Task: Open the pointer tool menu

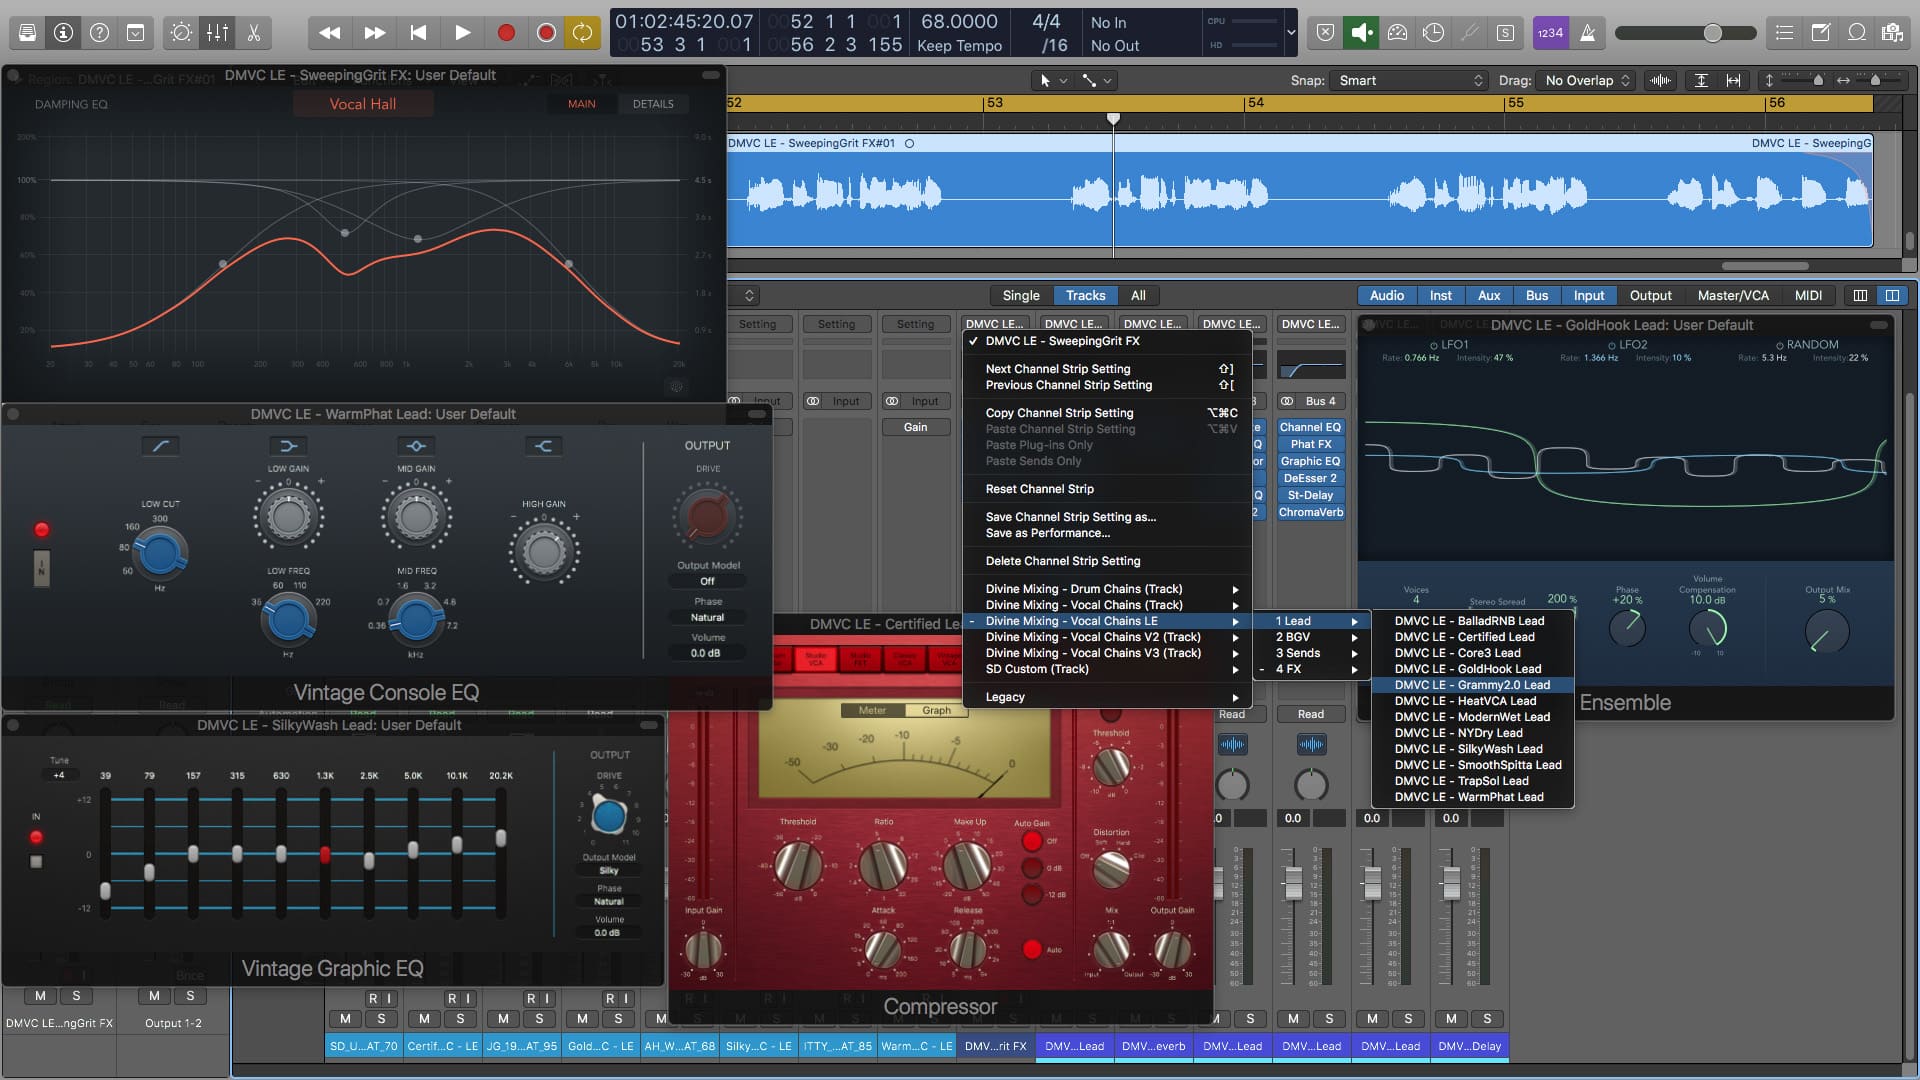Action: coord(1053,80)
